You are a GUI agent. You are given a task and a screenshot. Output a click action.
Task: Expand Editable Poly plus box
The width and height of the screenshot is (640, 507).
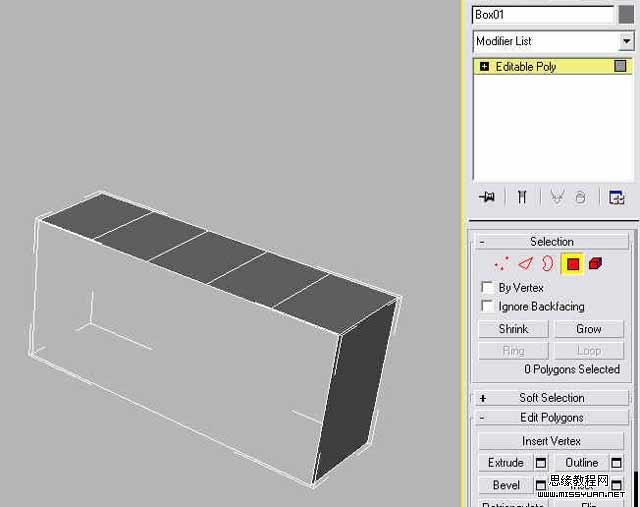pyautogui.click(x=484, y=66)
